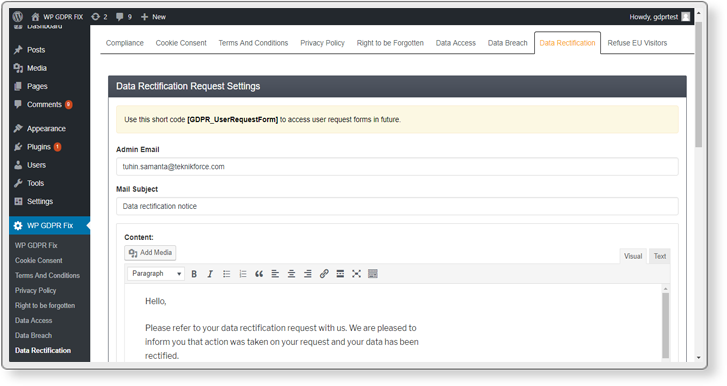Align text right in editor
The height and width of the screenshot is (386, 727).
click(x=307, y=274)
